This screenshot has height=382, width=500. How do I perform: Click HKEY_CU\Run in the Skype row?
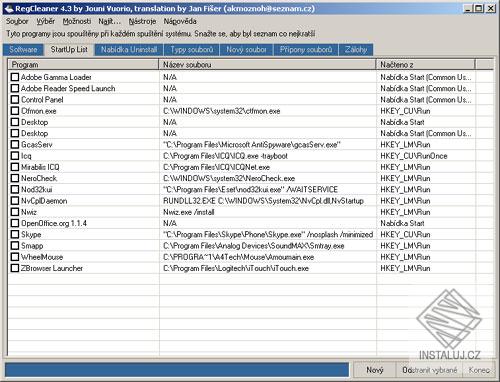click(405, 235)
